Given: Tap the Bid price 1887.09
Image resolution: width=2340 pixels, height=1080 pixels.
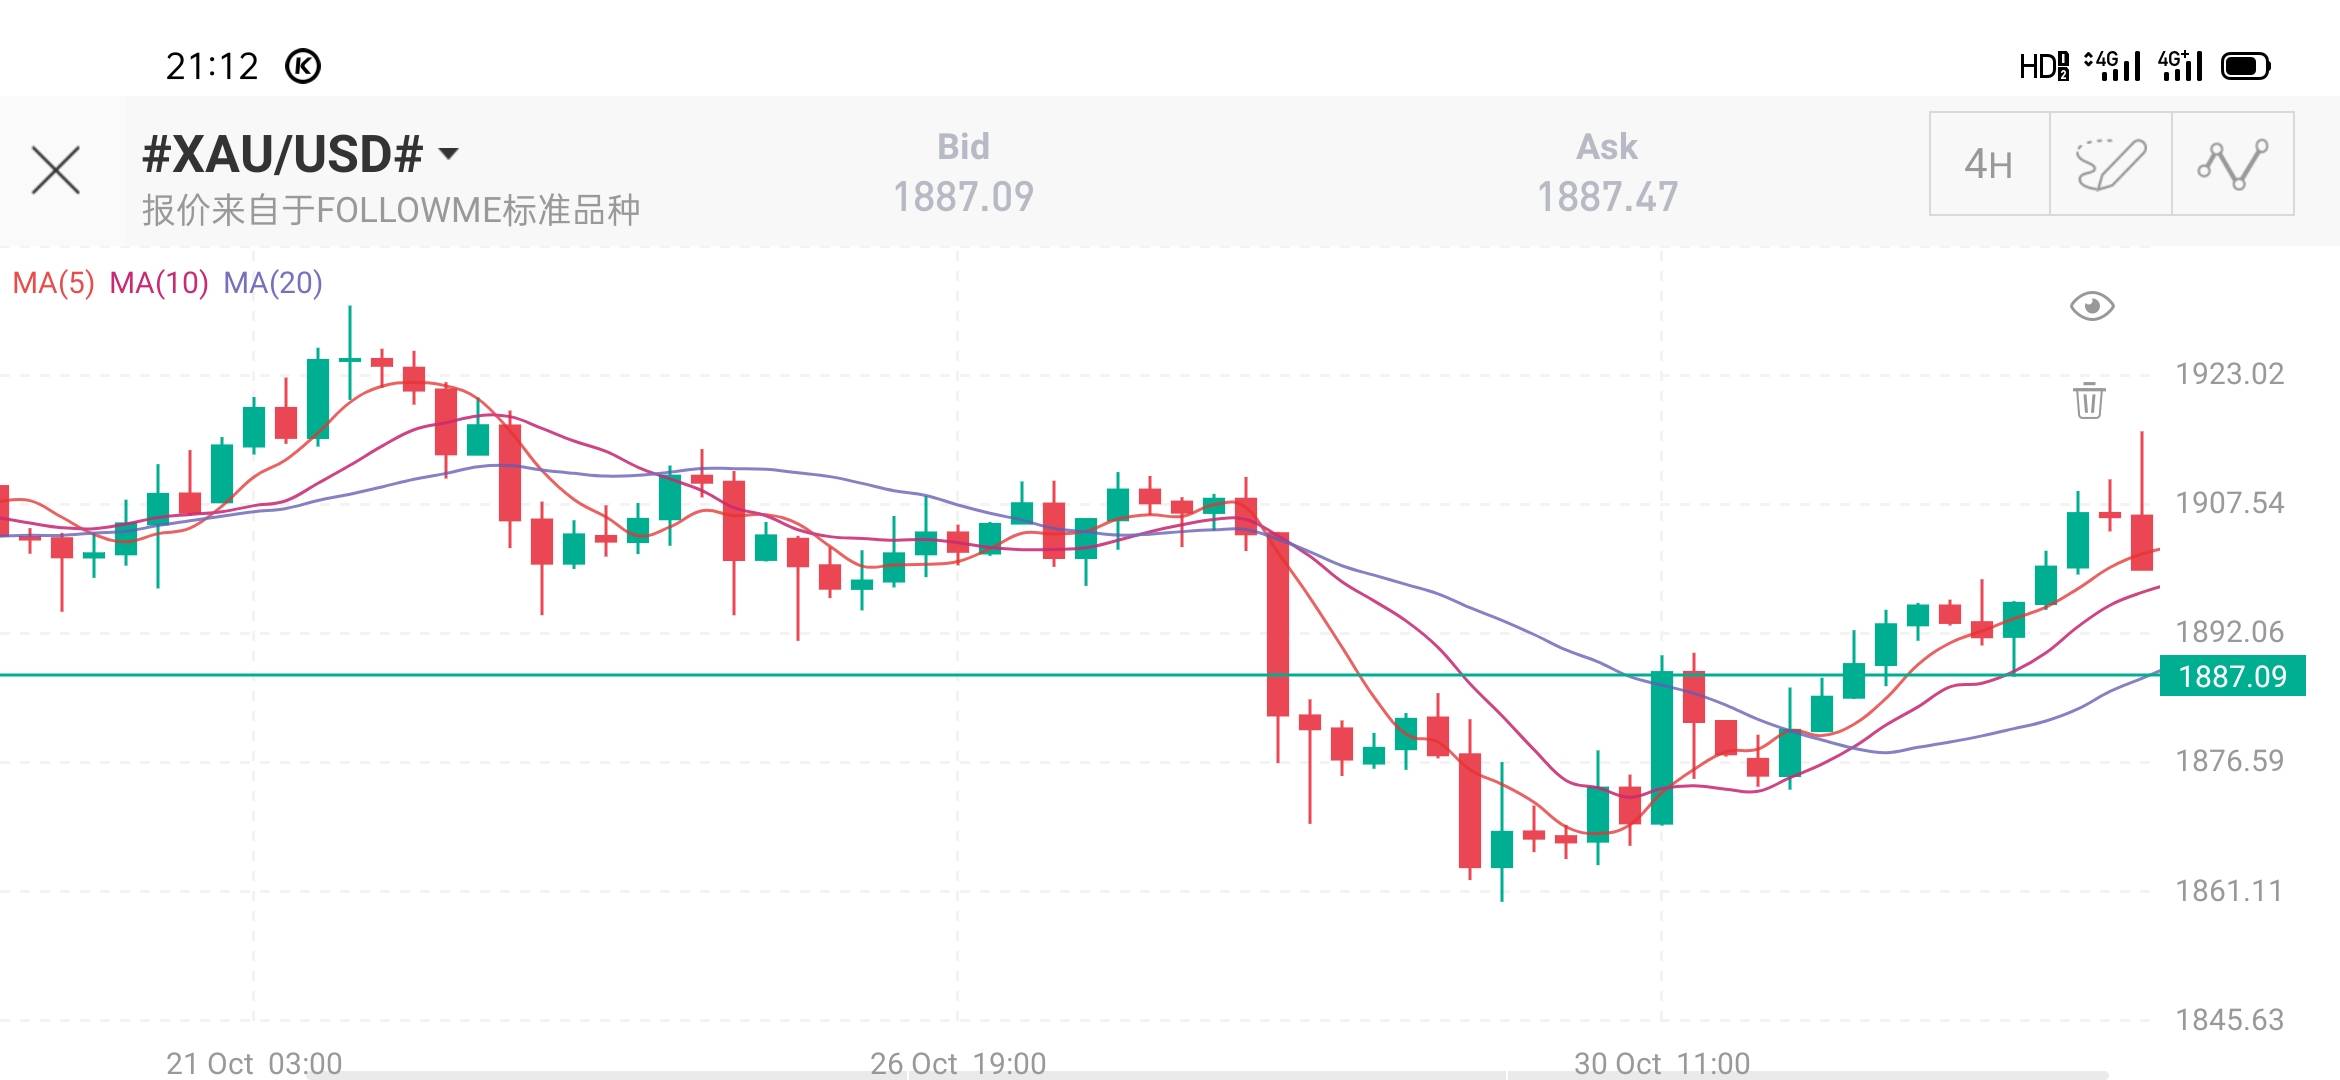Looking at the screenshot, I should pyautogui.click(x=963, y=197).
